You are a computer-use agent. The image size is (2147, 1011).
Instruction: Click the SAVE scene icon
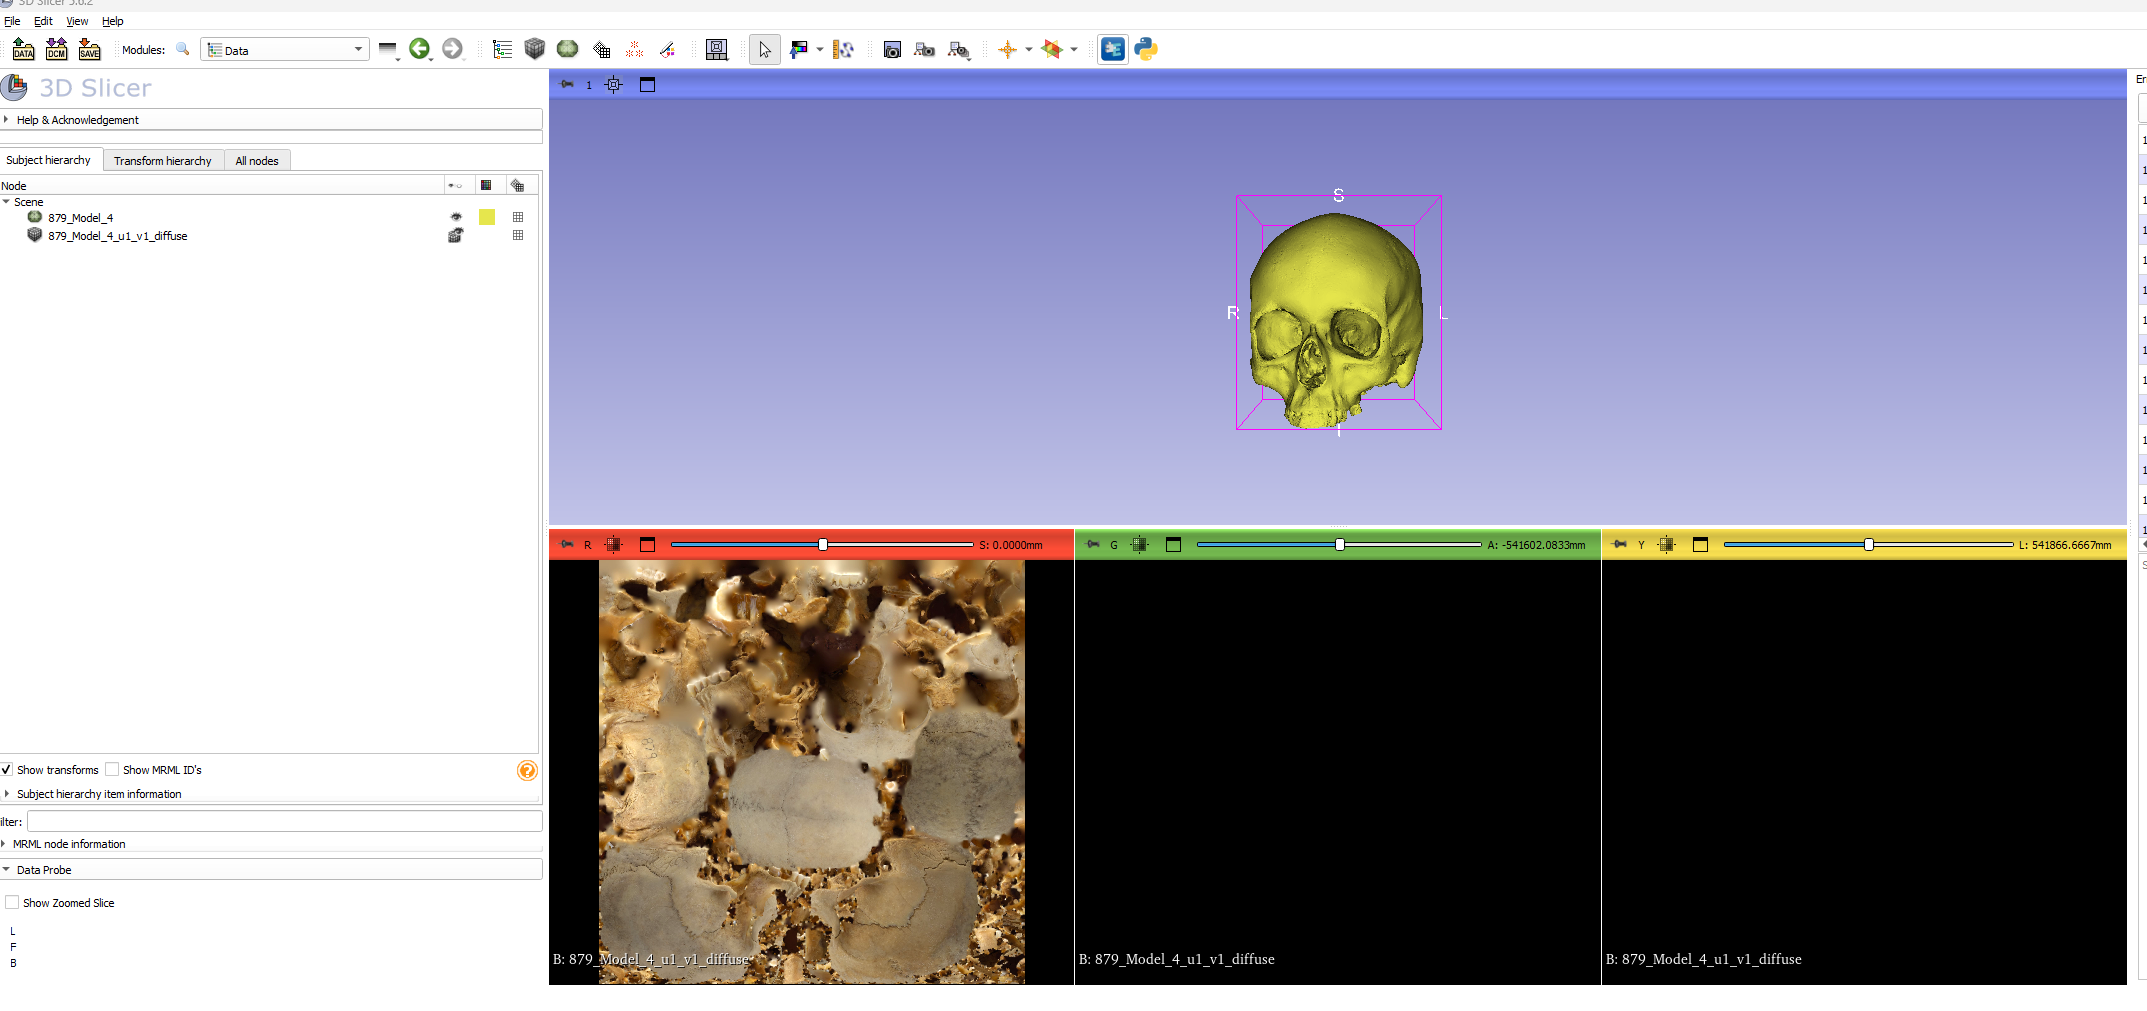90,49
